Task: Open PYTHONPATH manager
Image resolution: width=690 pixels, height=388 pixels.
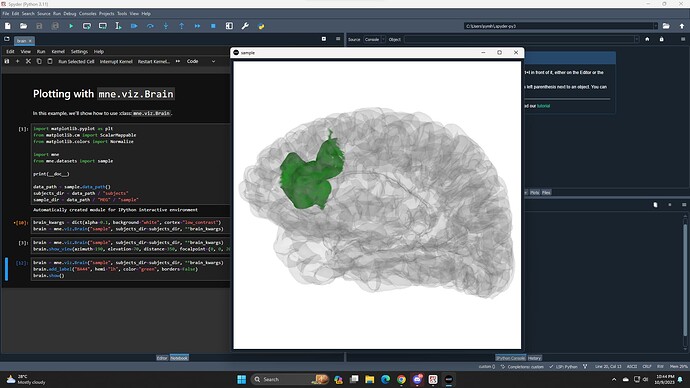Action: click(261, 26)
